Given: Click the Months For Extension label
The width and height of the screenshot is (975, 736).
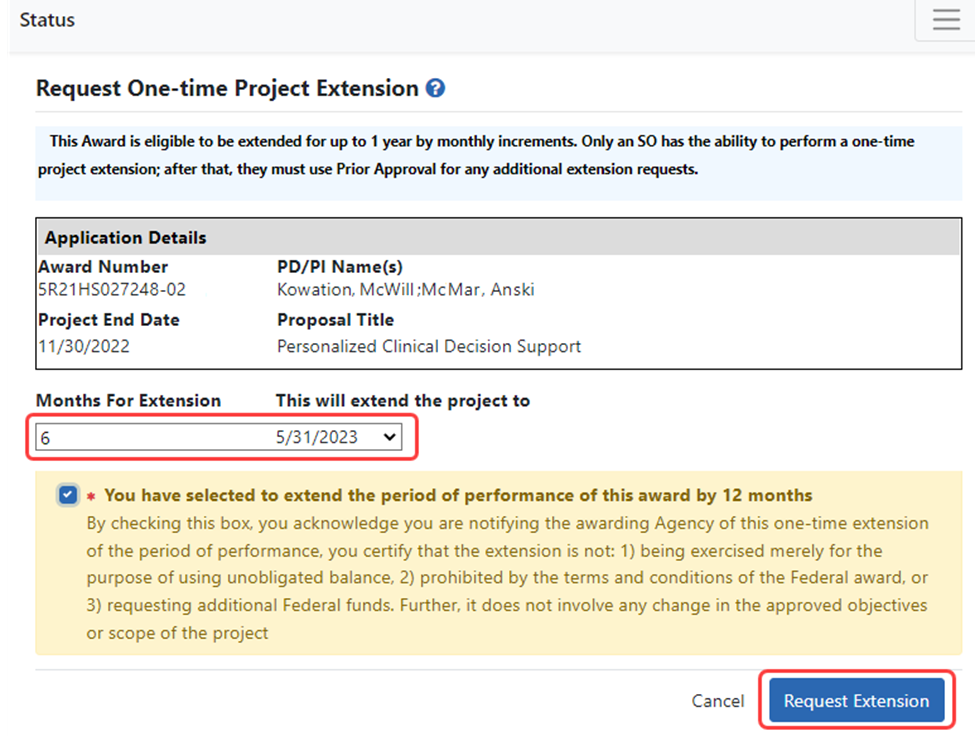Looking at the screenshot, I should click(129, 400).
